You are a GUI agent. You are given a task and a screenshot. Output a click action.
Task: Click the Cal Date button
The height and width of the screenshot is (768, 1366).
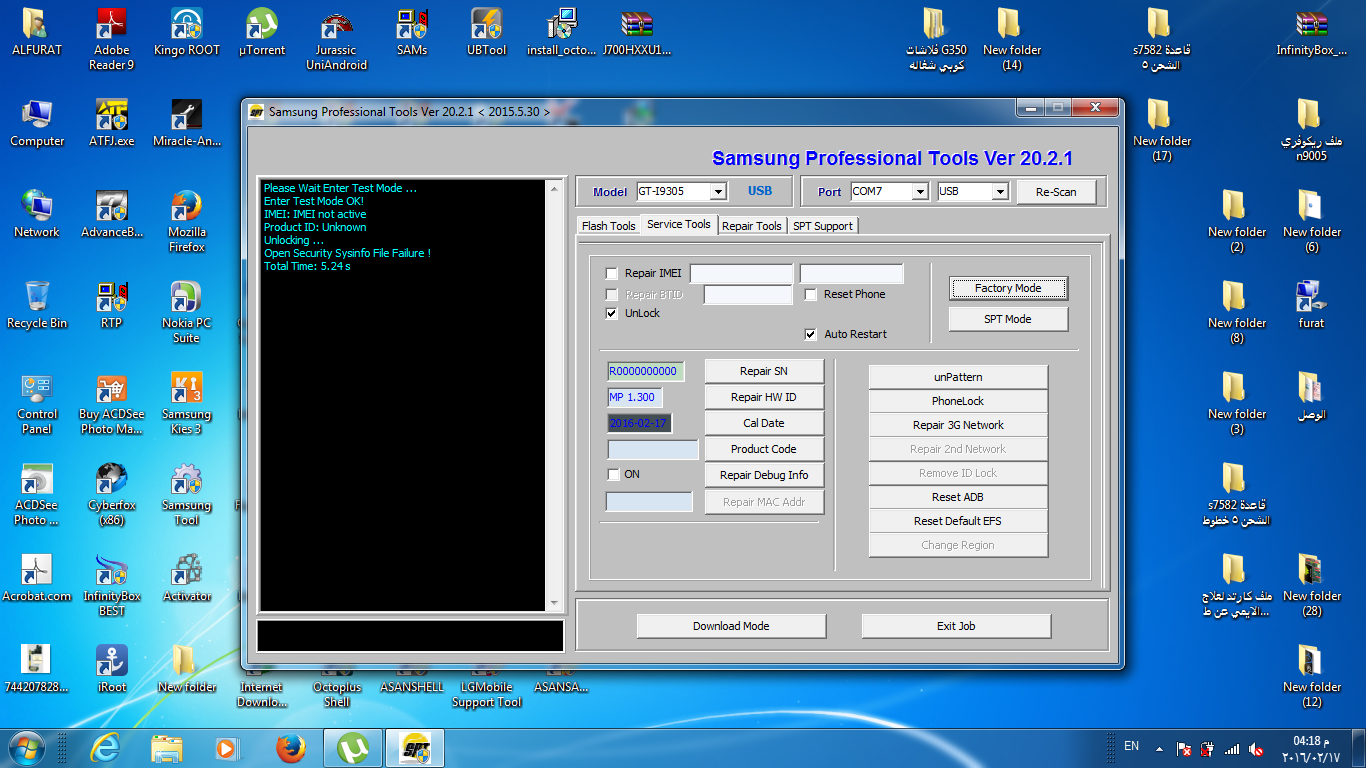[764, 423]
